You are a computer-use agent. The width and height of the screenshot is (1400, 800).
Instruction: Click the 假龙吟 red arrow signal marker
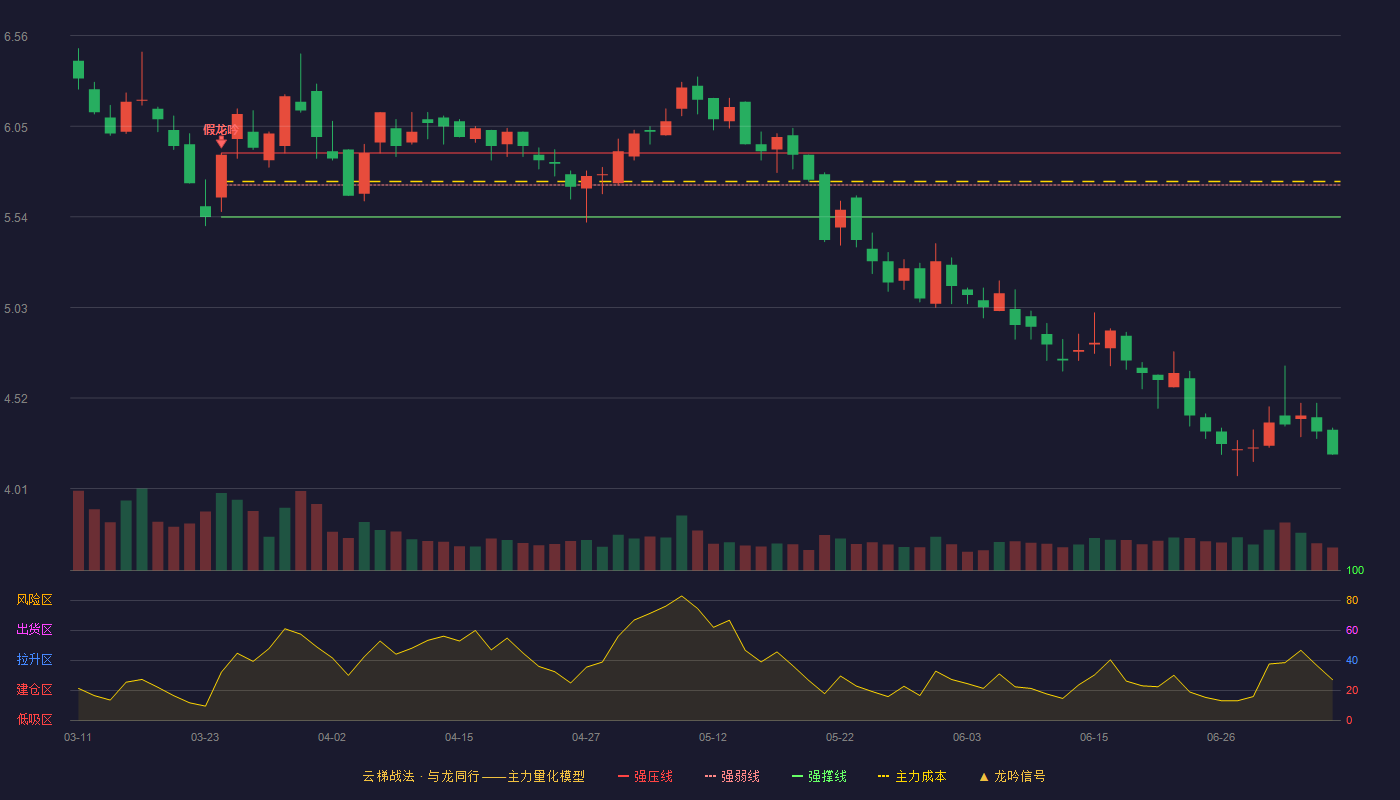pos(221,142)
